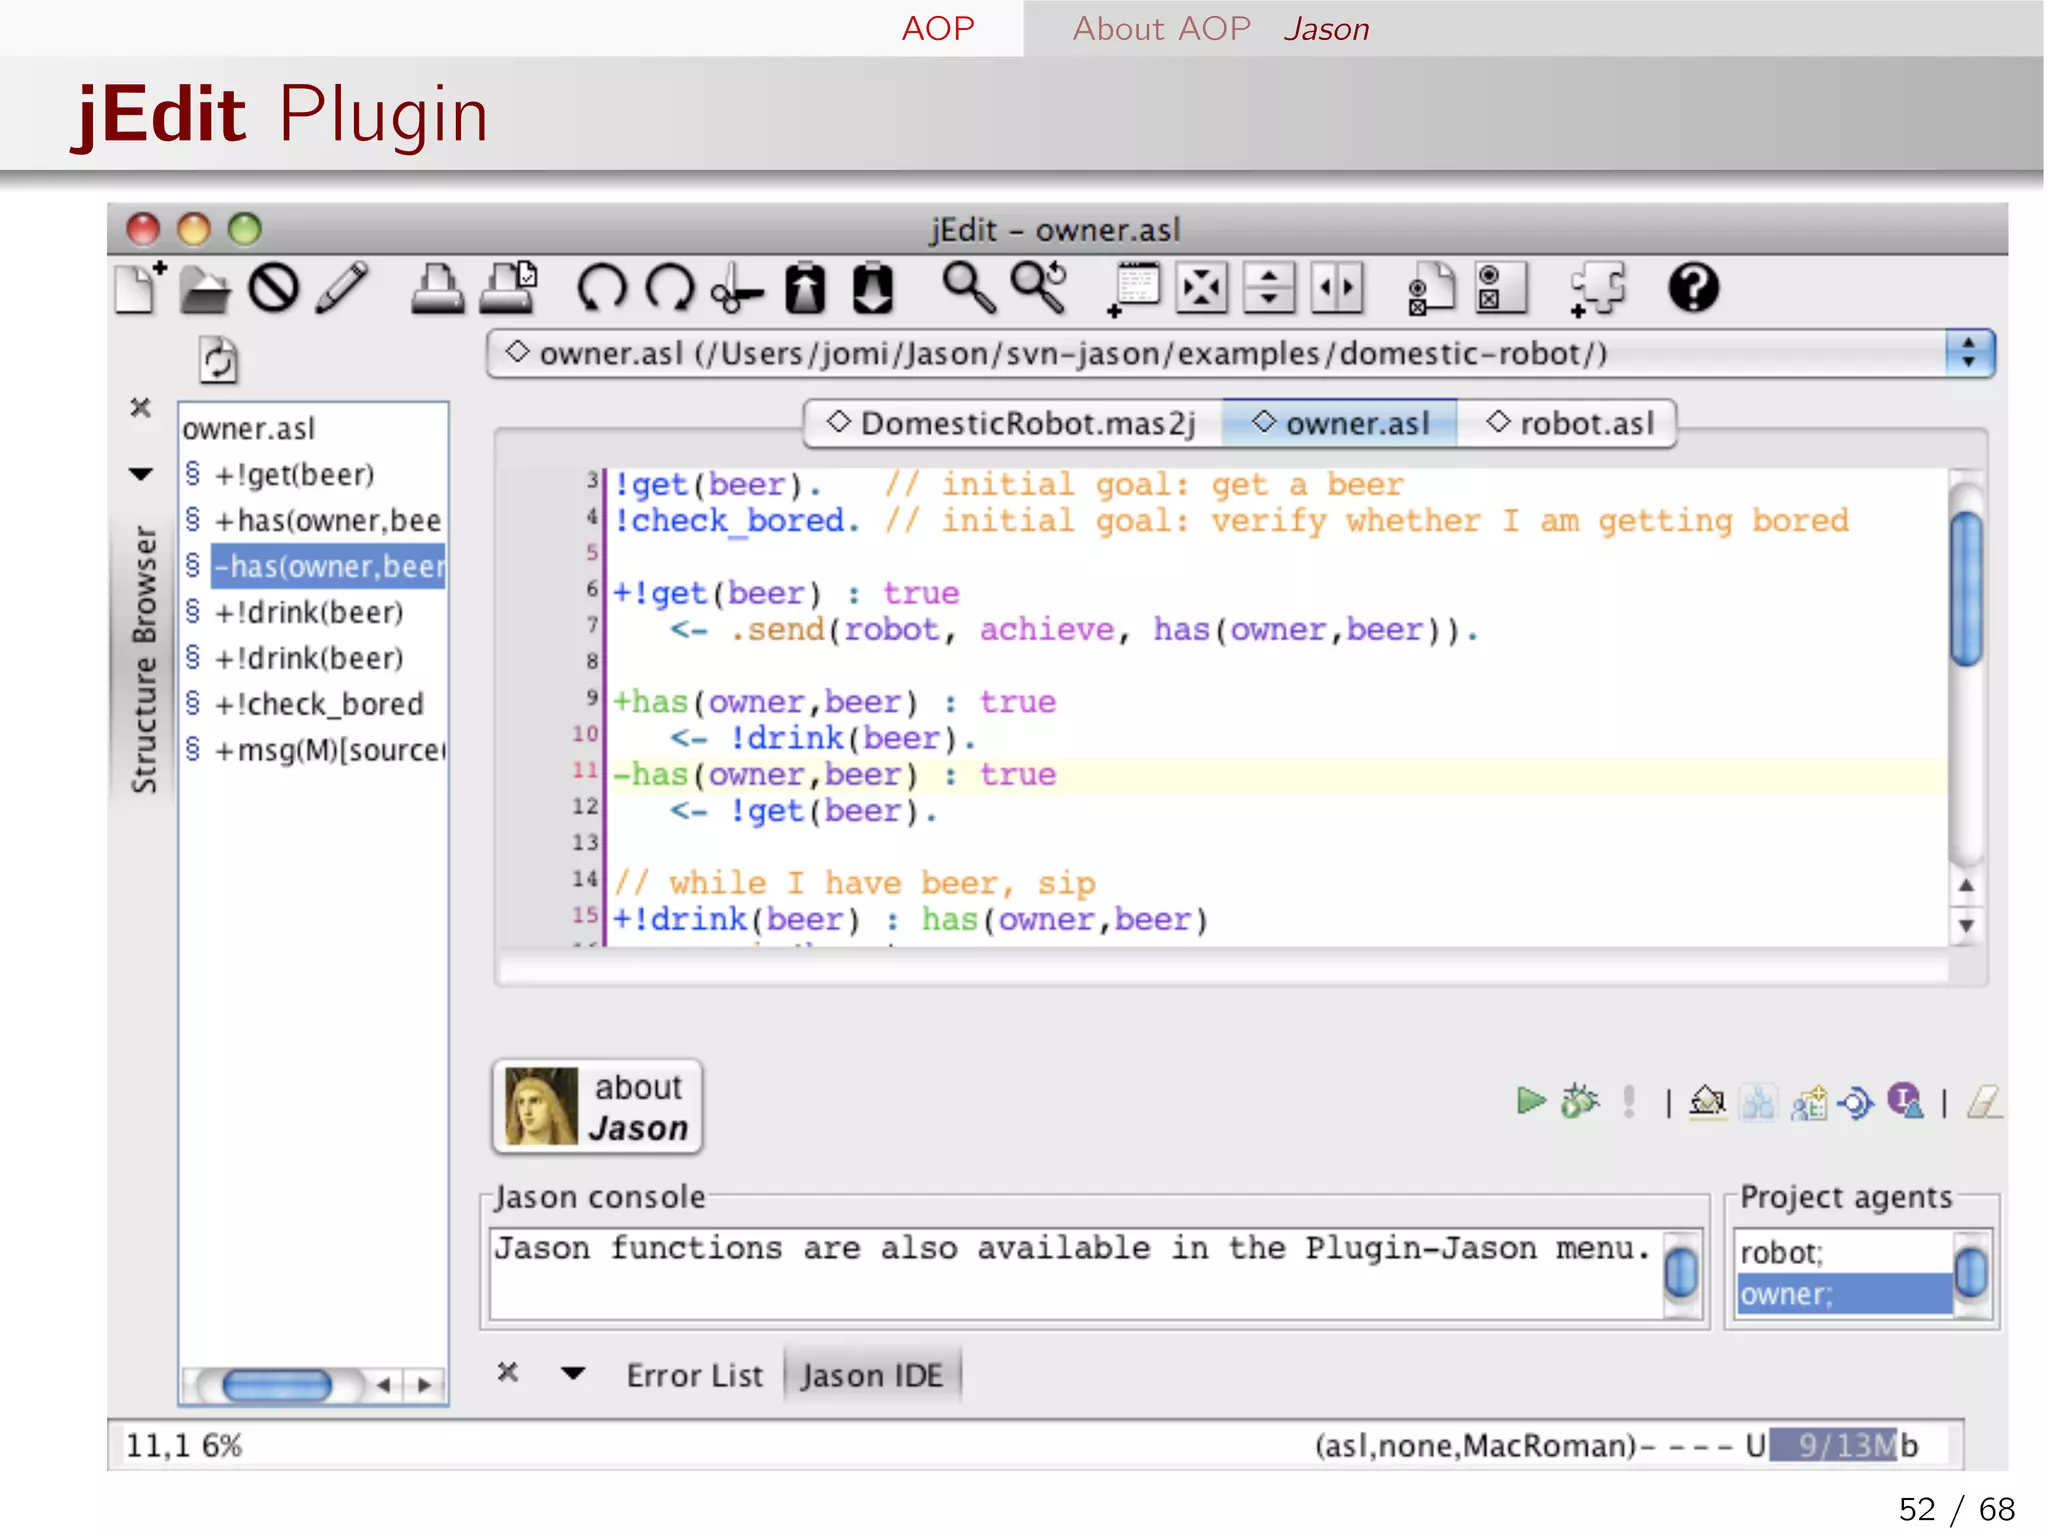The width and height of the screenshot is (2048, 1536).
Task: Close the Structure Browser dock
Action: point(141,407)
